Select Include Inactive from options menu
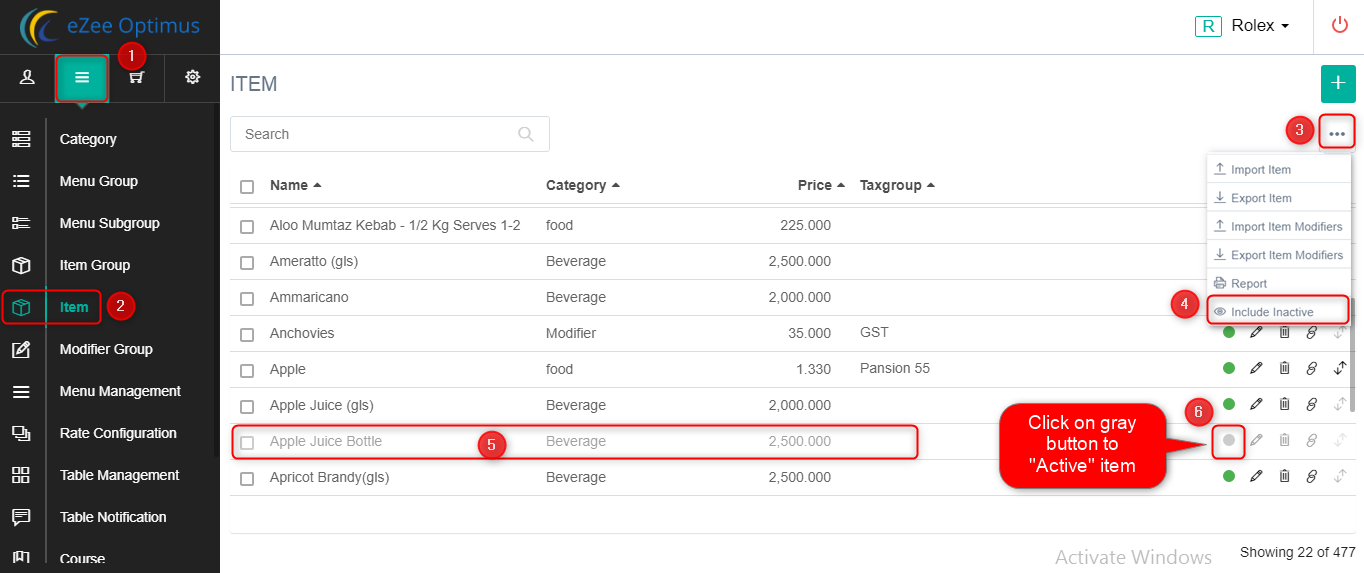This screenshot has height=573, width=1364. pyautogui.click(x=1279, y=312)
